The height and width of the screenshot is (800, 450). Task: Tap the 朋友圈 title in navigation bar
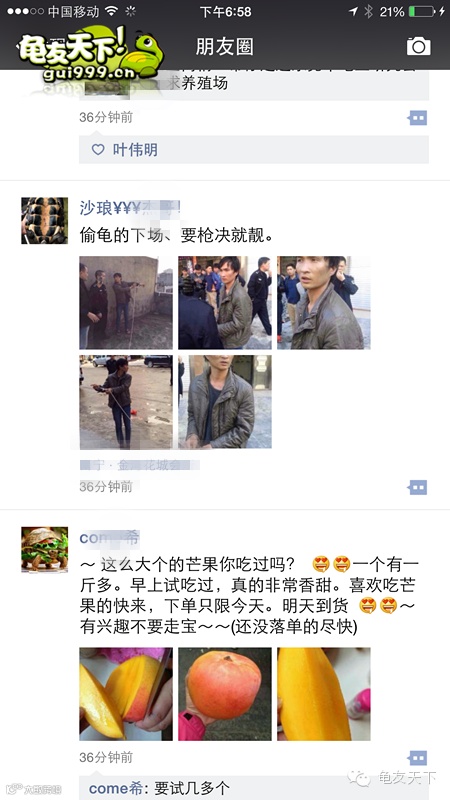click(224, 46)
